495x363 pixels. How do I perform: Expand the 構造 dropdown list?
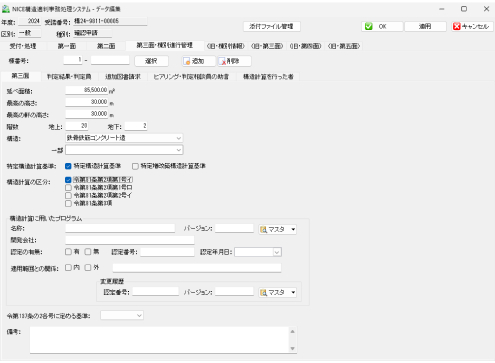point(179,138)
